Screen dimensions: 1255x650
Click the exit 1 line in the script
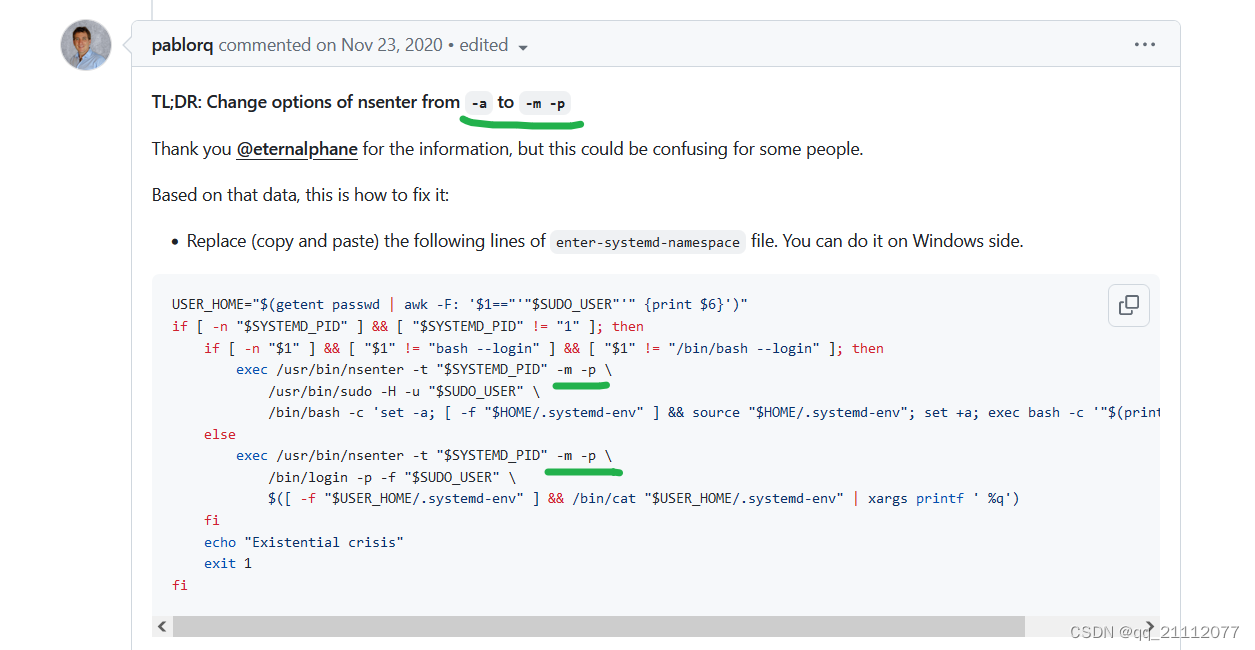click(227, 562)
